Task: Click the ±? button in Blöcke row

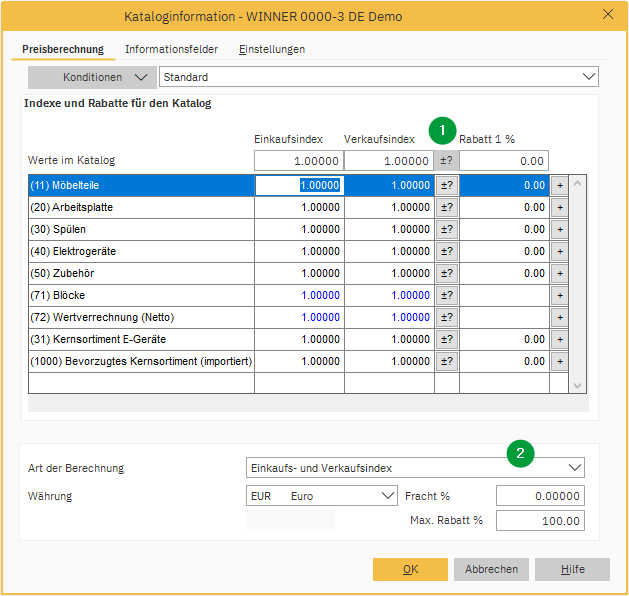Action: pyautogui.click(x=447, y=295)
